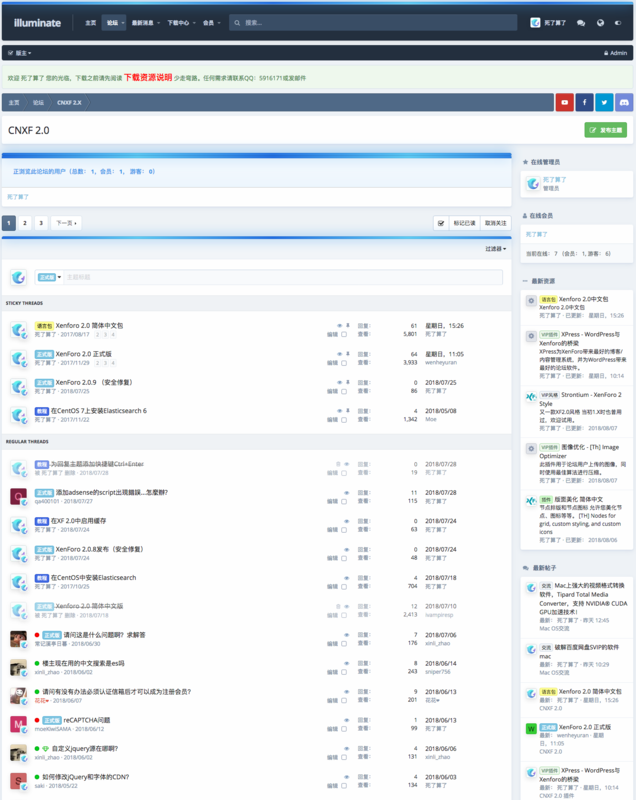Select checkbox for XenForo 2.0.8发布 thread
This screenshot has width=636, height=800.
344,558
